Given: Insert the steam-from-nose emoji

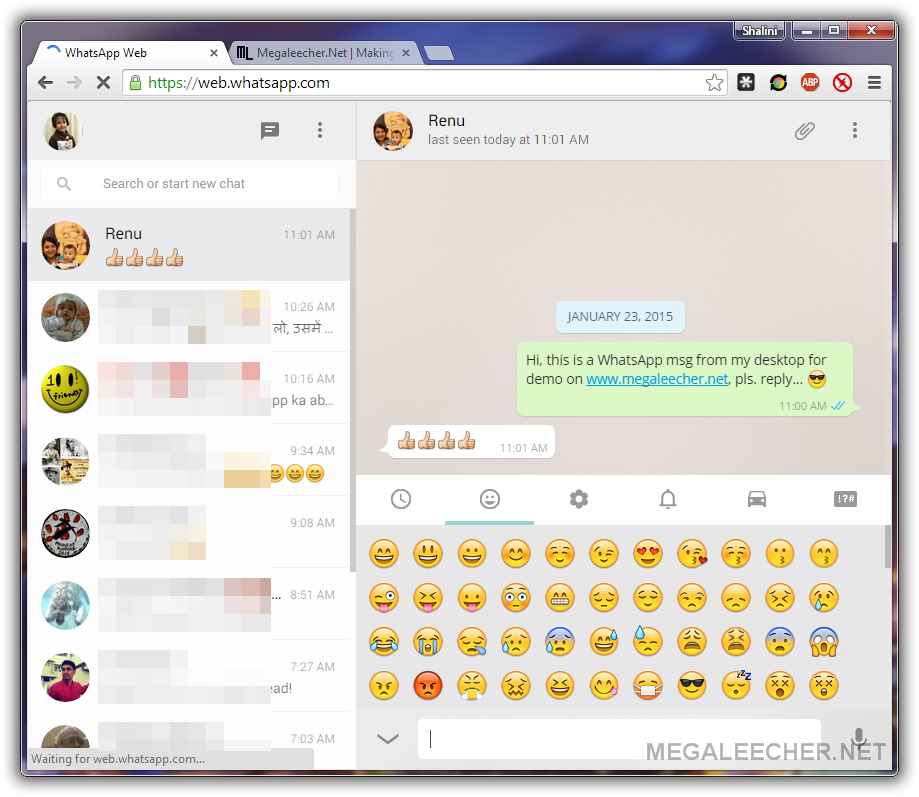Looking at the screenshot, I should (x=472, y=686).
